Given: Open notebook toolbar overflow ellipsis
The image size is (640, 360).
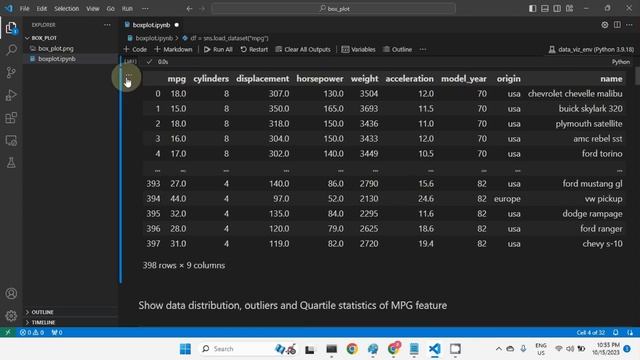Looking at the screenshot, I should [423, 49].
